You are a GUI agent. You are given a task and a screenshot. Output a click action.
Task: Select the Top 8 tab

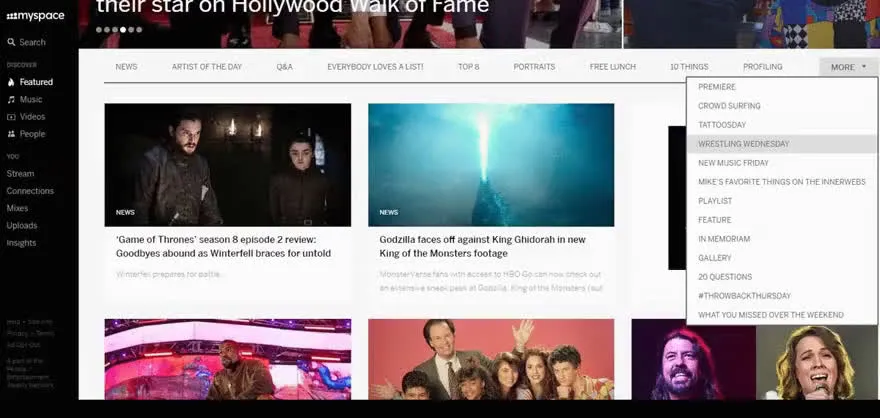(x=469, y=67)
